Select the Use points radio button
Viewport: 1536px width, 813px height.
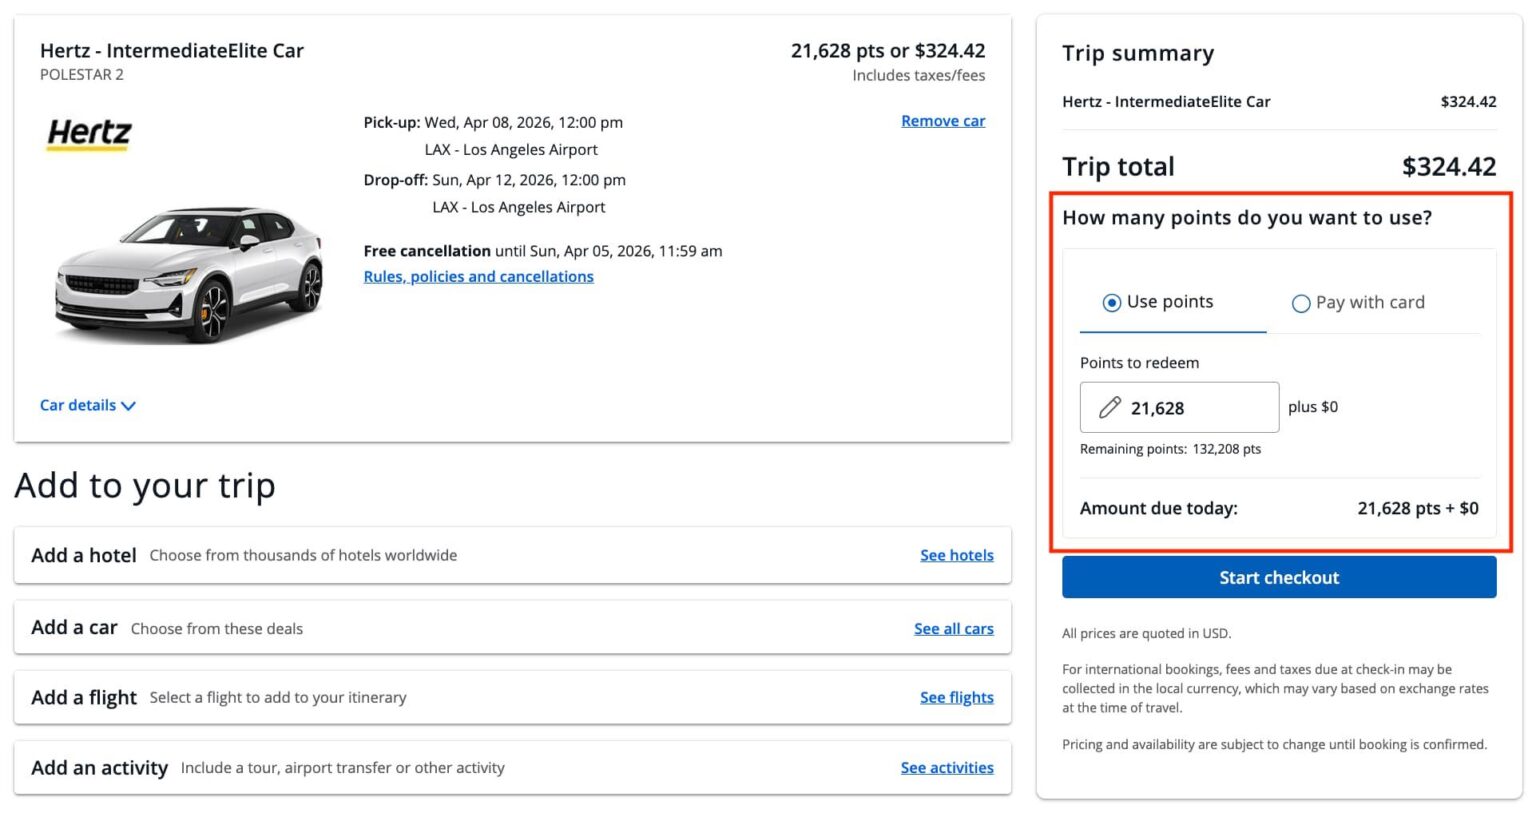click(x=1111, y=303)
